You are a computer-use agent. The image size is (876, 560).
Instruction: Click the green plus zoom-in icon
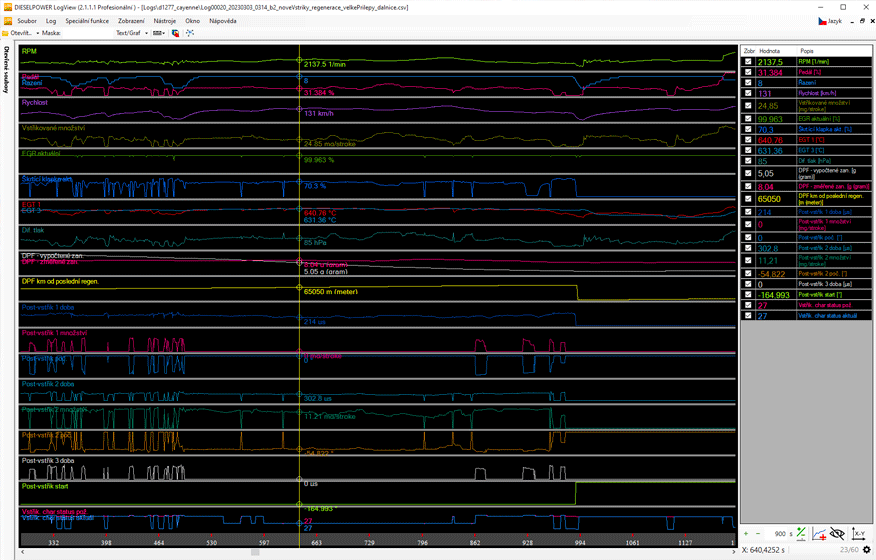(746, 534)
